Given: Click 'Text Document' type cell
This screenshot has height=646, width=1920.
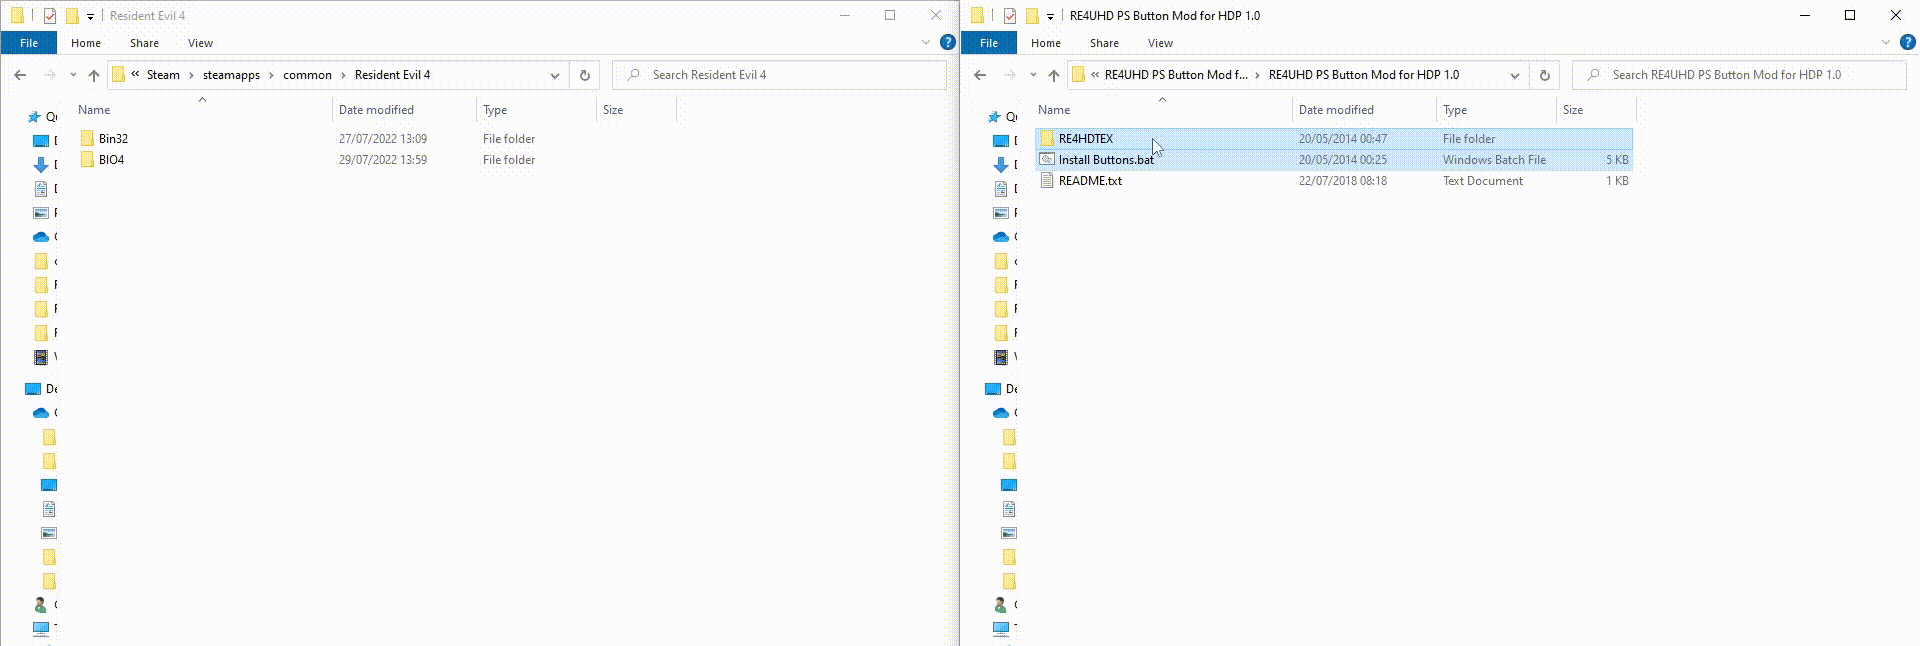Looking at the screenshot, I should [1482, 181].
